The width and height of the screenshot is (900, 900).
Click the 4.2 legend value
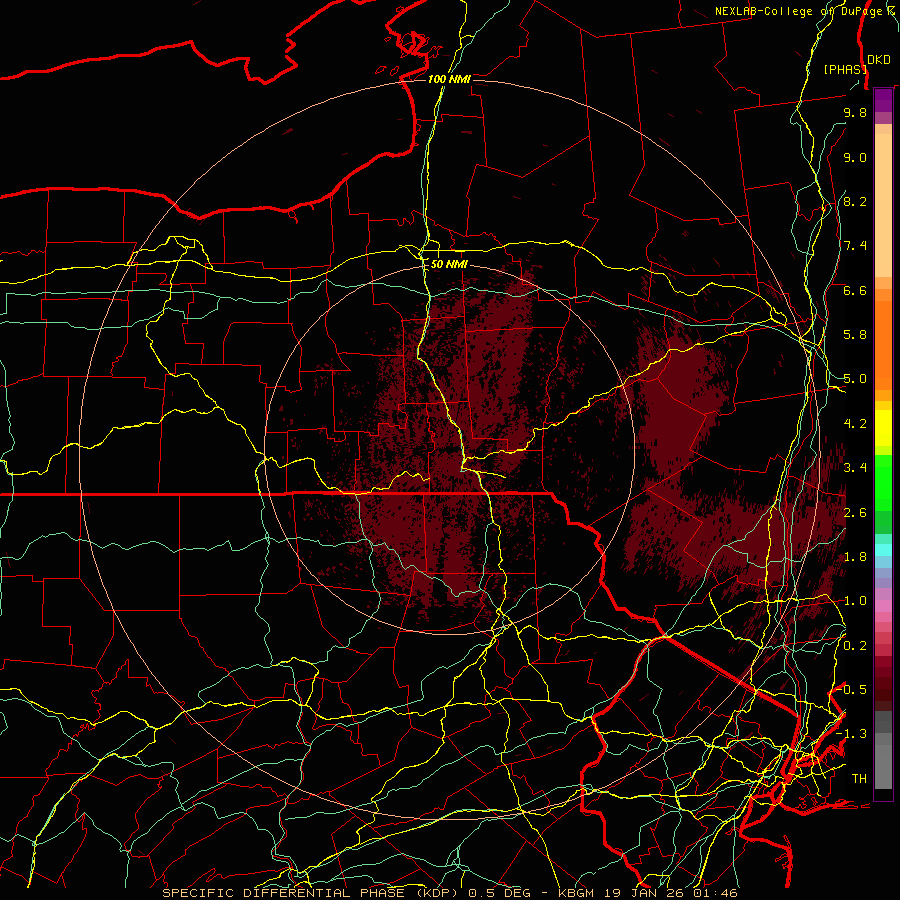point(855,424)
